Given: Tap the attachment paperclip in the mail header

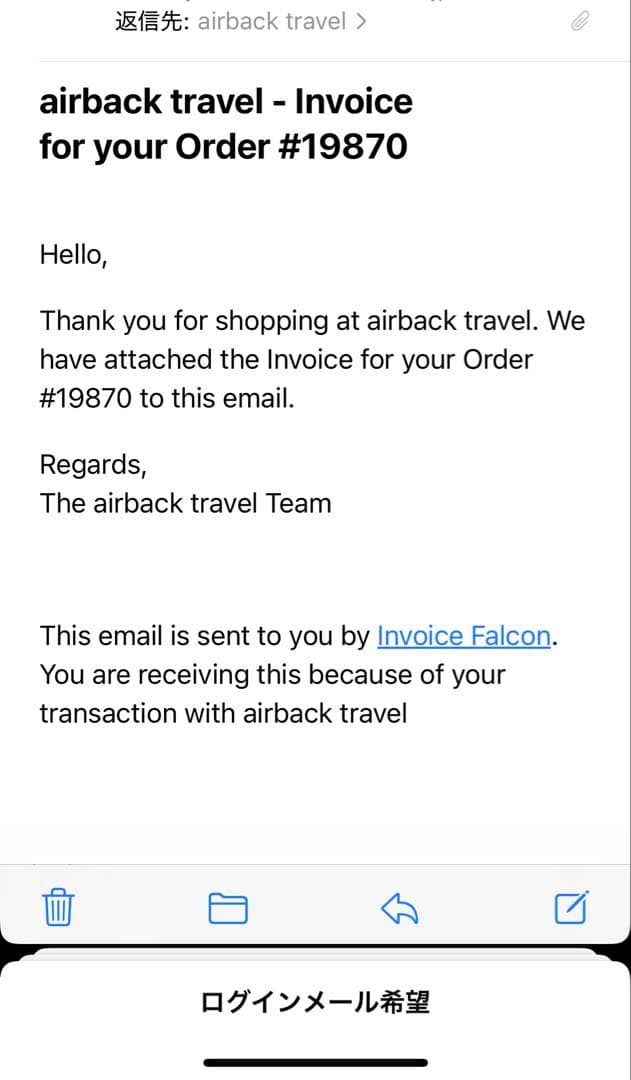Looking at the screenshot, I should pyautogui.click(x=580, y=20).
